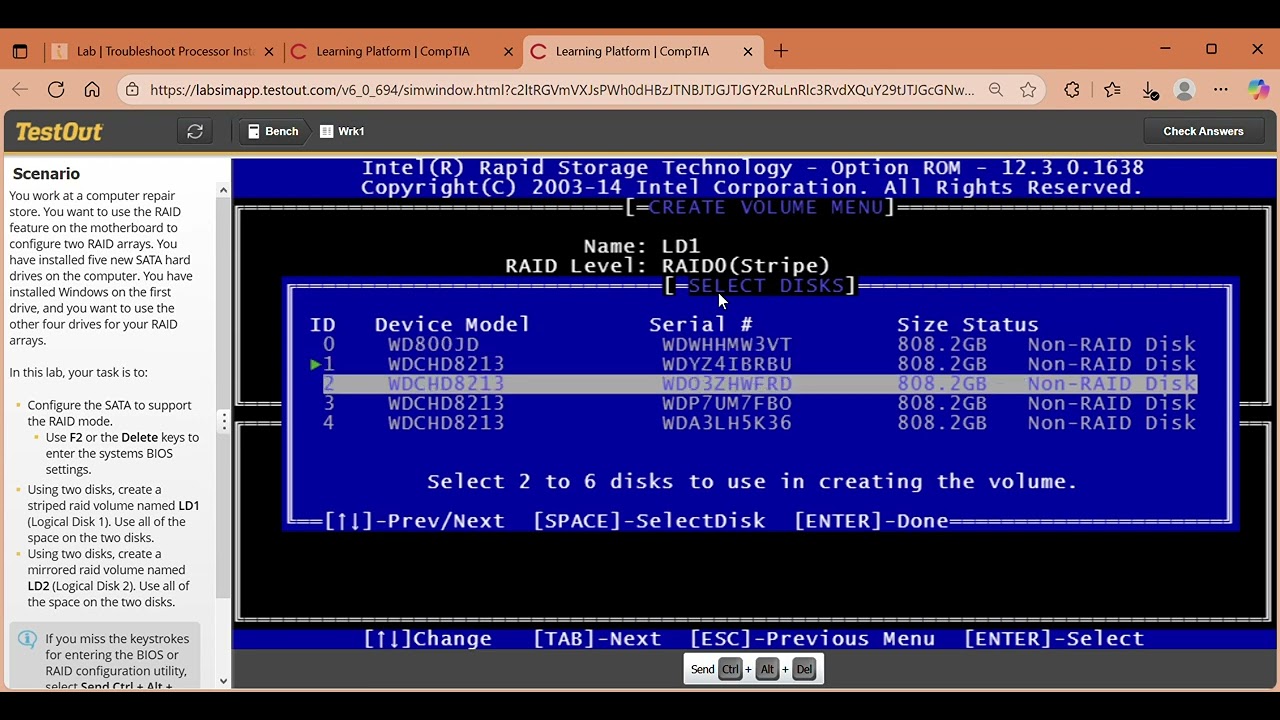This screenshot has height=720, width=1280.
Task: Select highlighted disk row 2 WDO3ZHWFRD
Action: (x=760, y=384)
